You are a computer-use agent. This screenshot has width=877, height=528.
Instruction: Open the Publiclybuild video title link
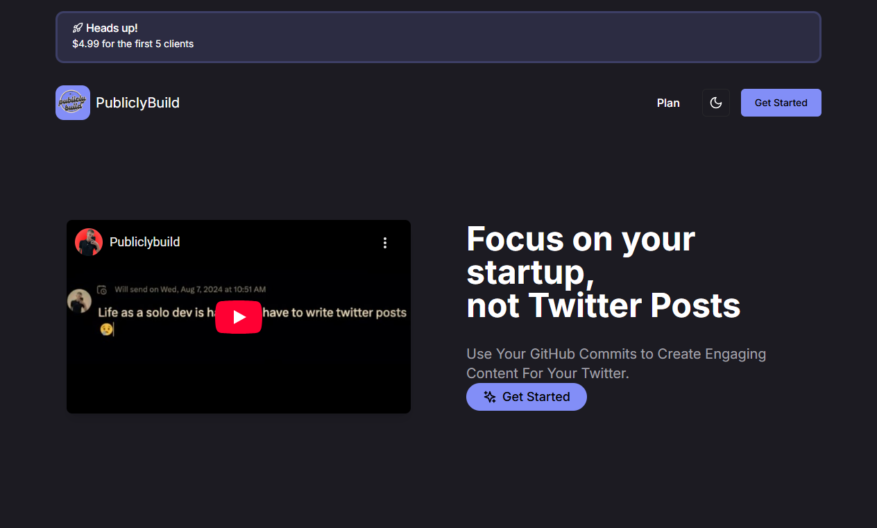pos(144,242)
